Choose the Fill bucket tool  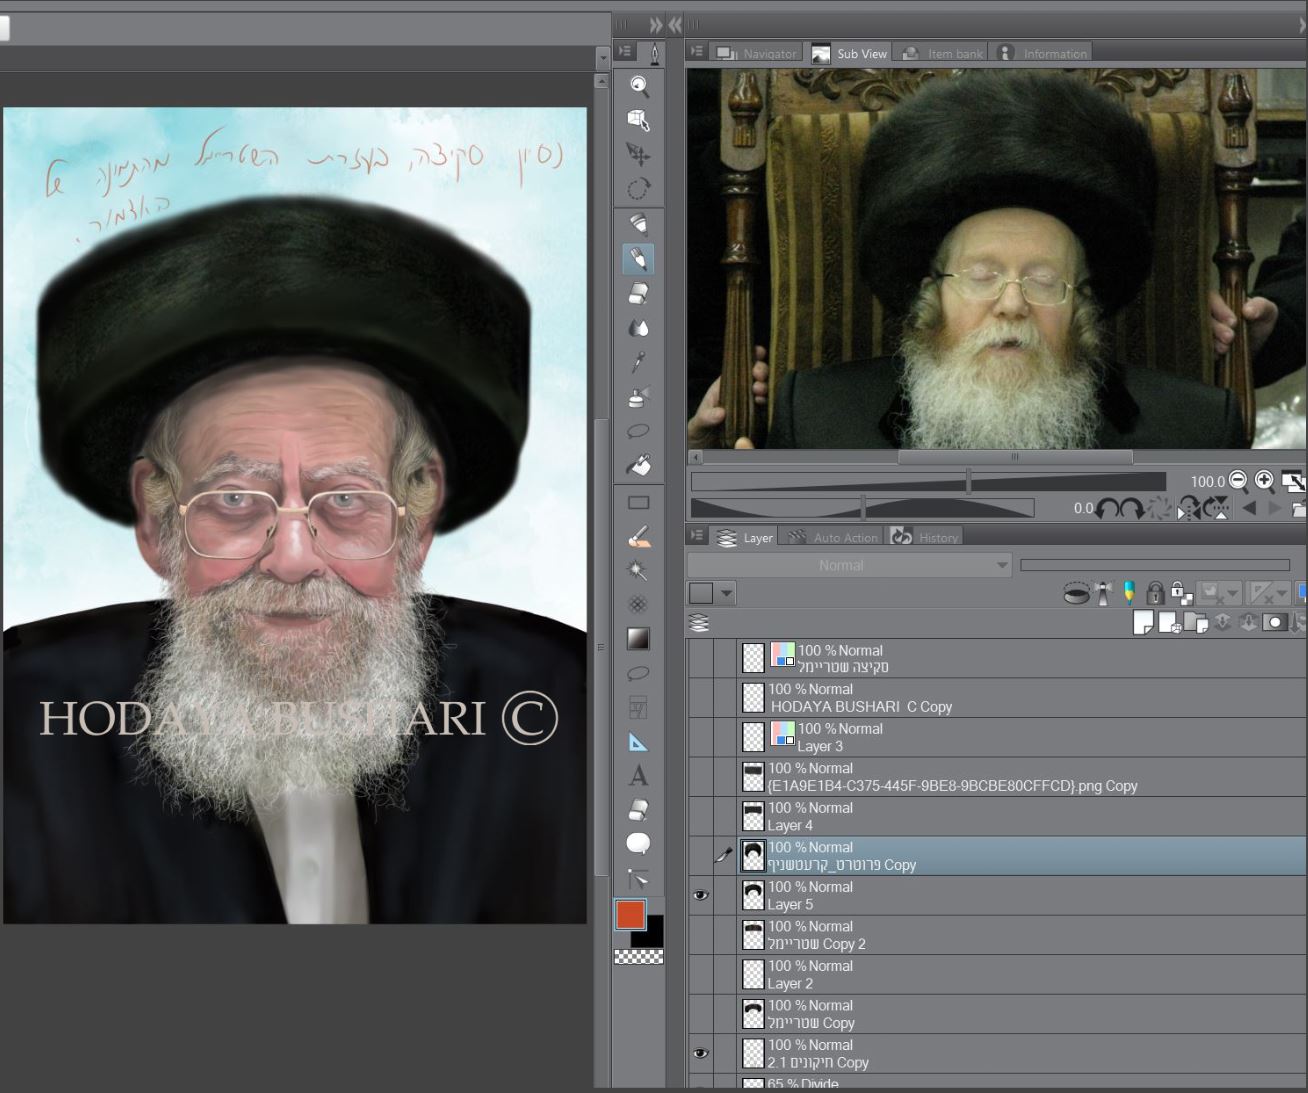pos(639,465)
